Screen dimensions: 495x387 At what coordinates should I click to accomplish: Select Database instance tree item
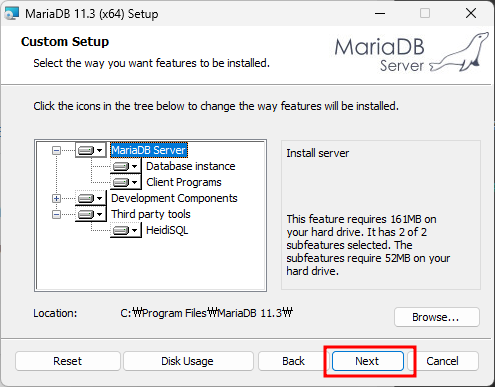(x=191, y=166)
